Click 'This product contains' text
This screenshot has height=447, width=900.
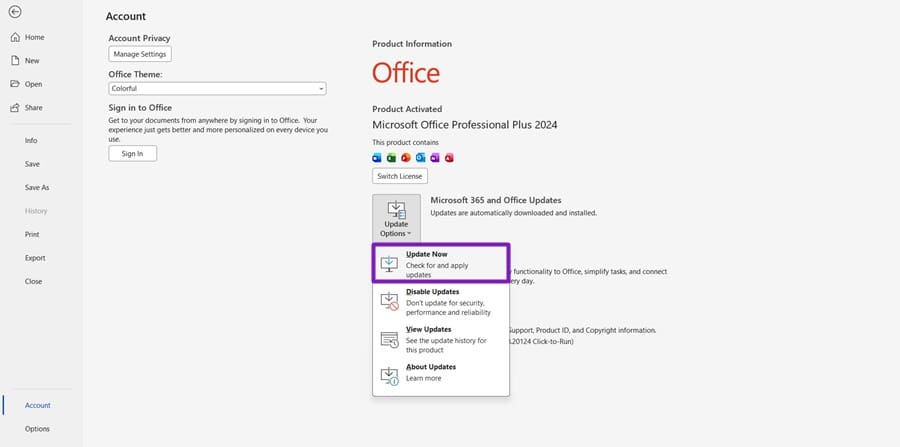tap(405, 142)
